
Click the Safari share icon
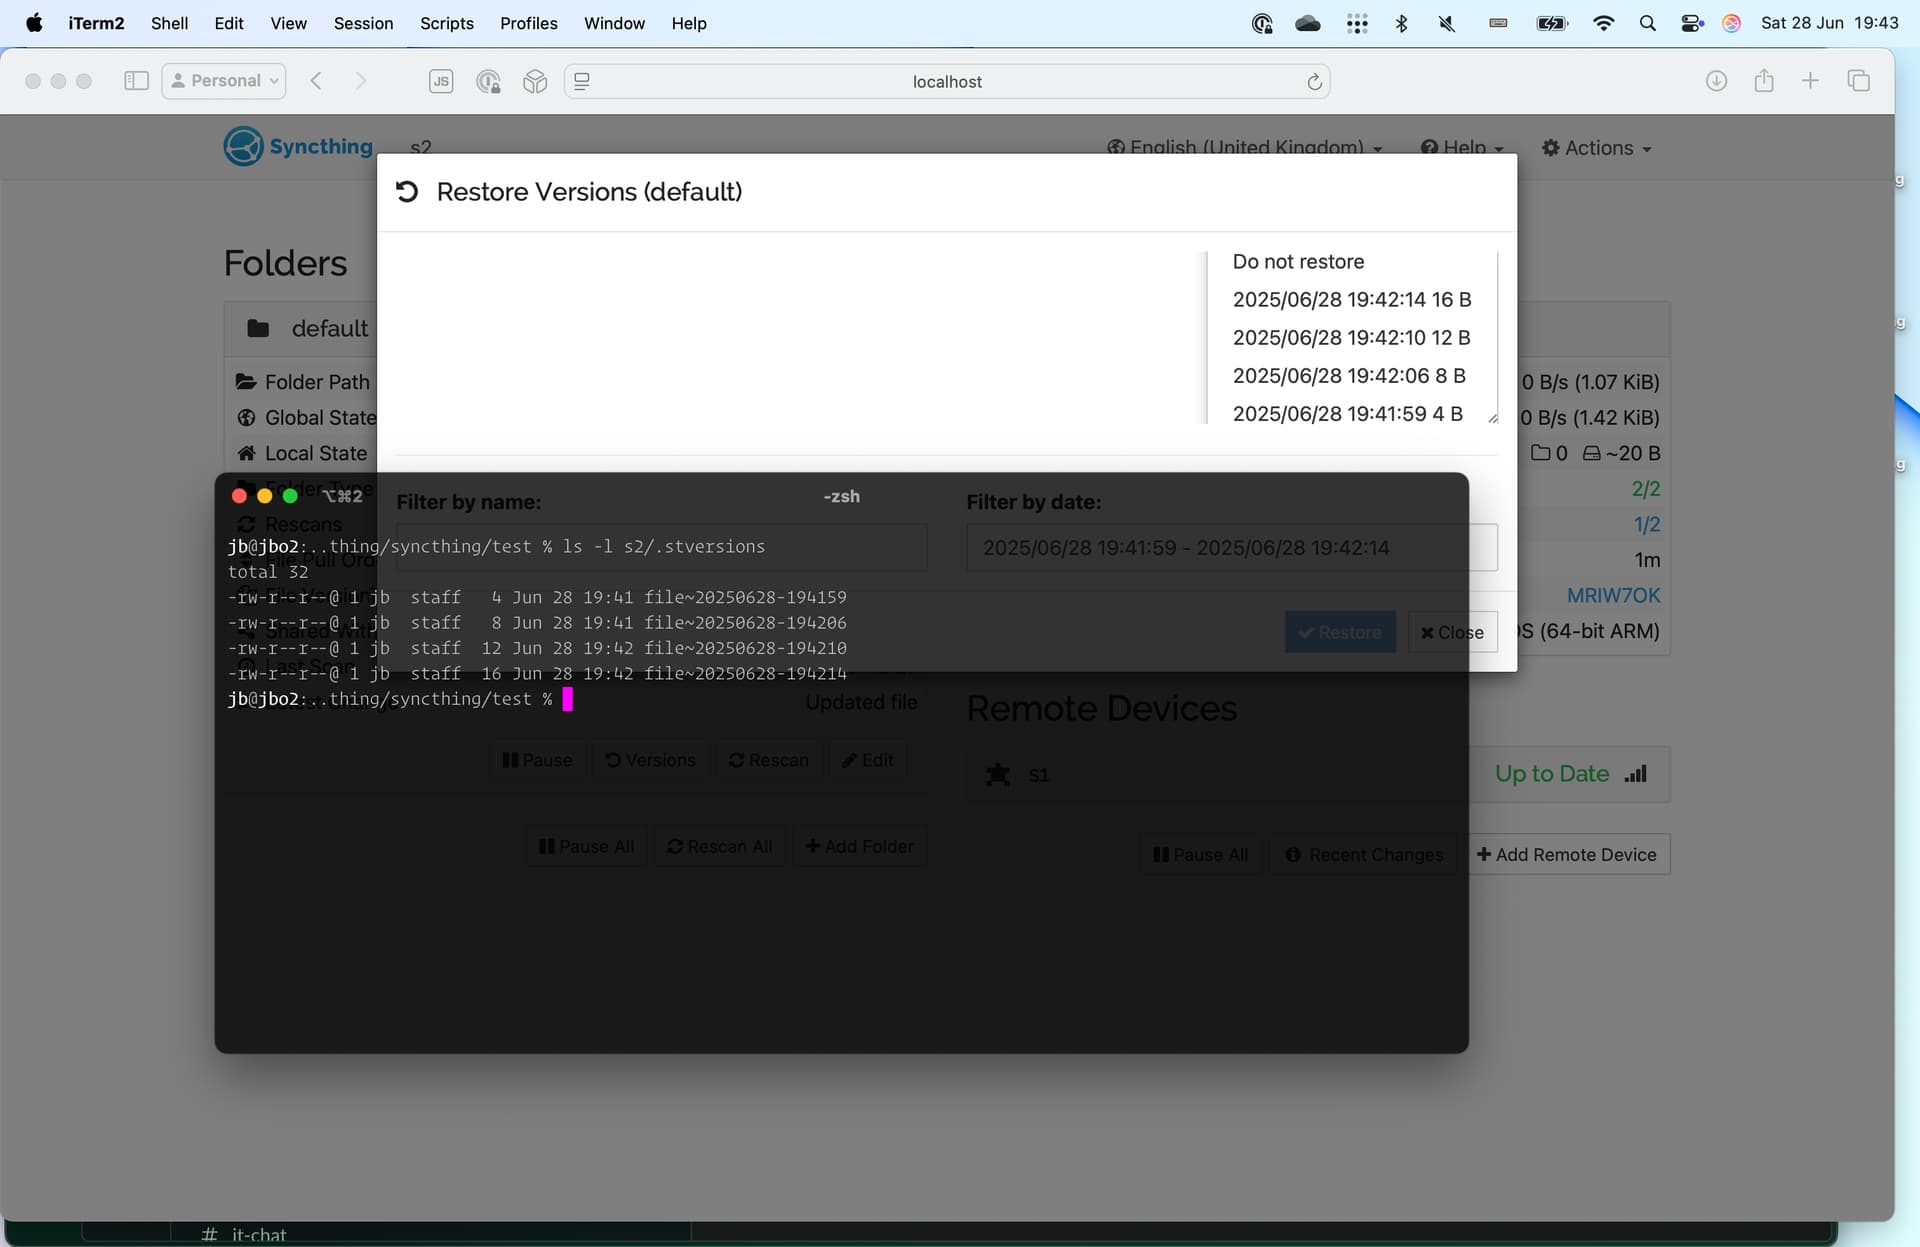[x=1764, y=81]
